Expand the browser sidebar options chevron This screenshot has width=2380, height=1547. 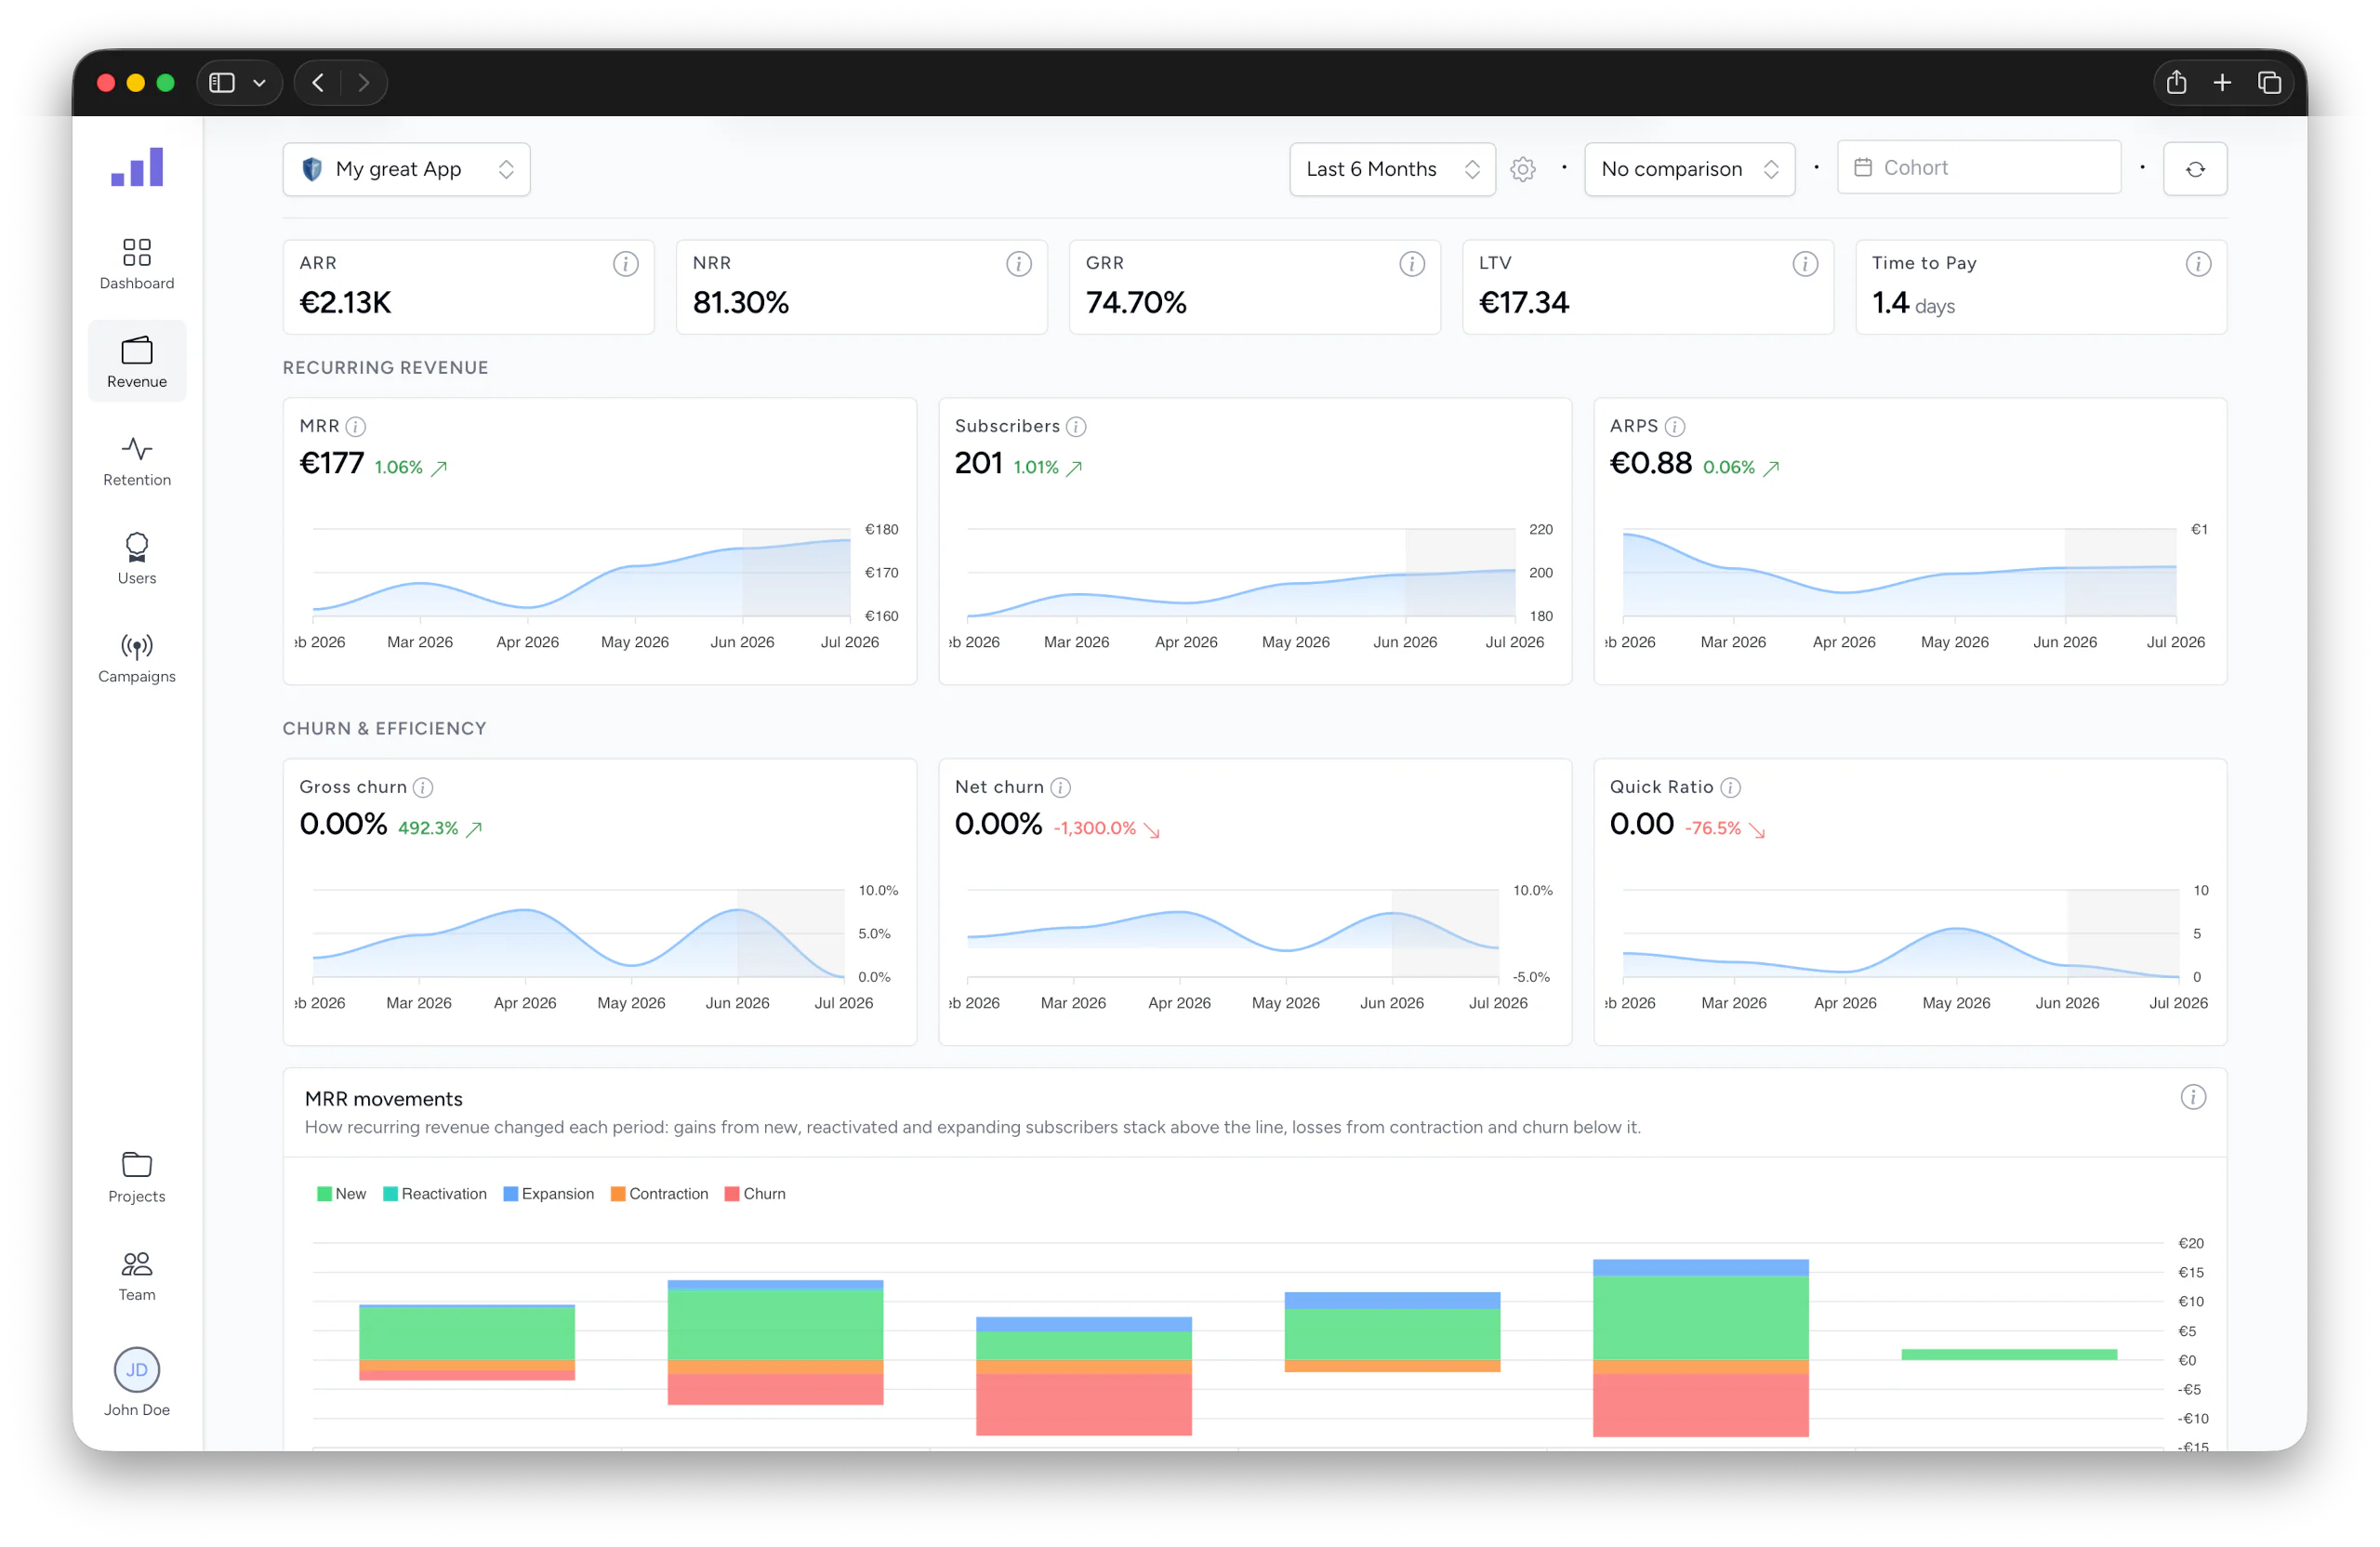pyautogui.click(x=259, y=83)
